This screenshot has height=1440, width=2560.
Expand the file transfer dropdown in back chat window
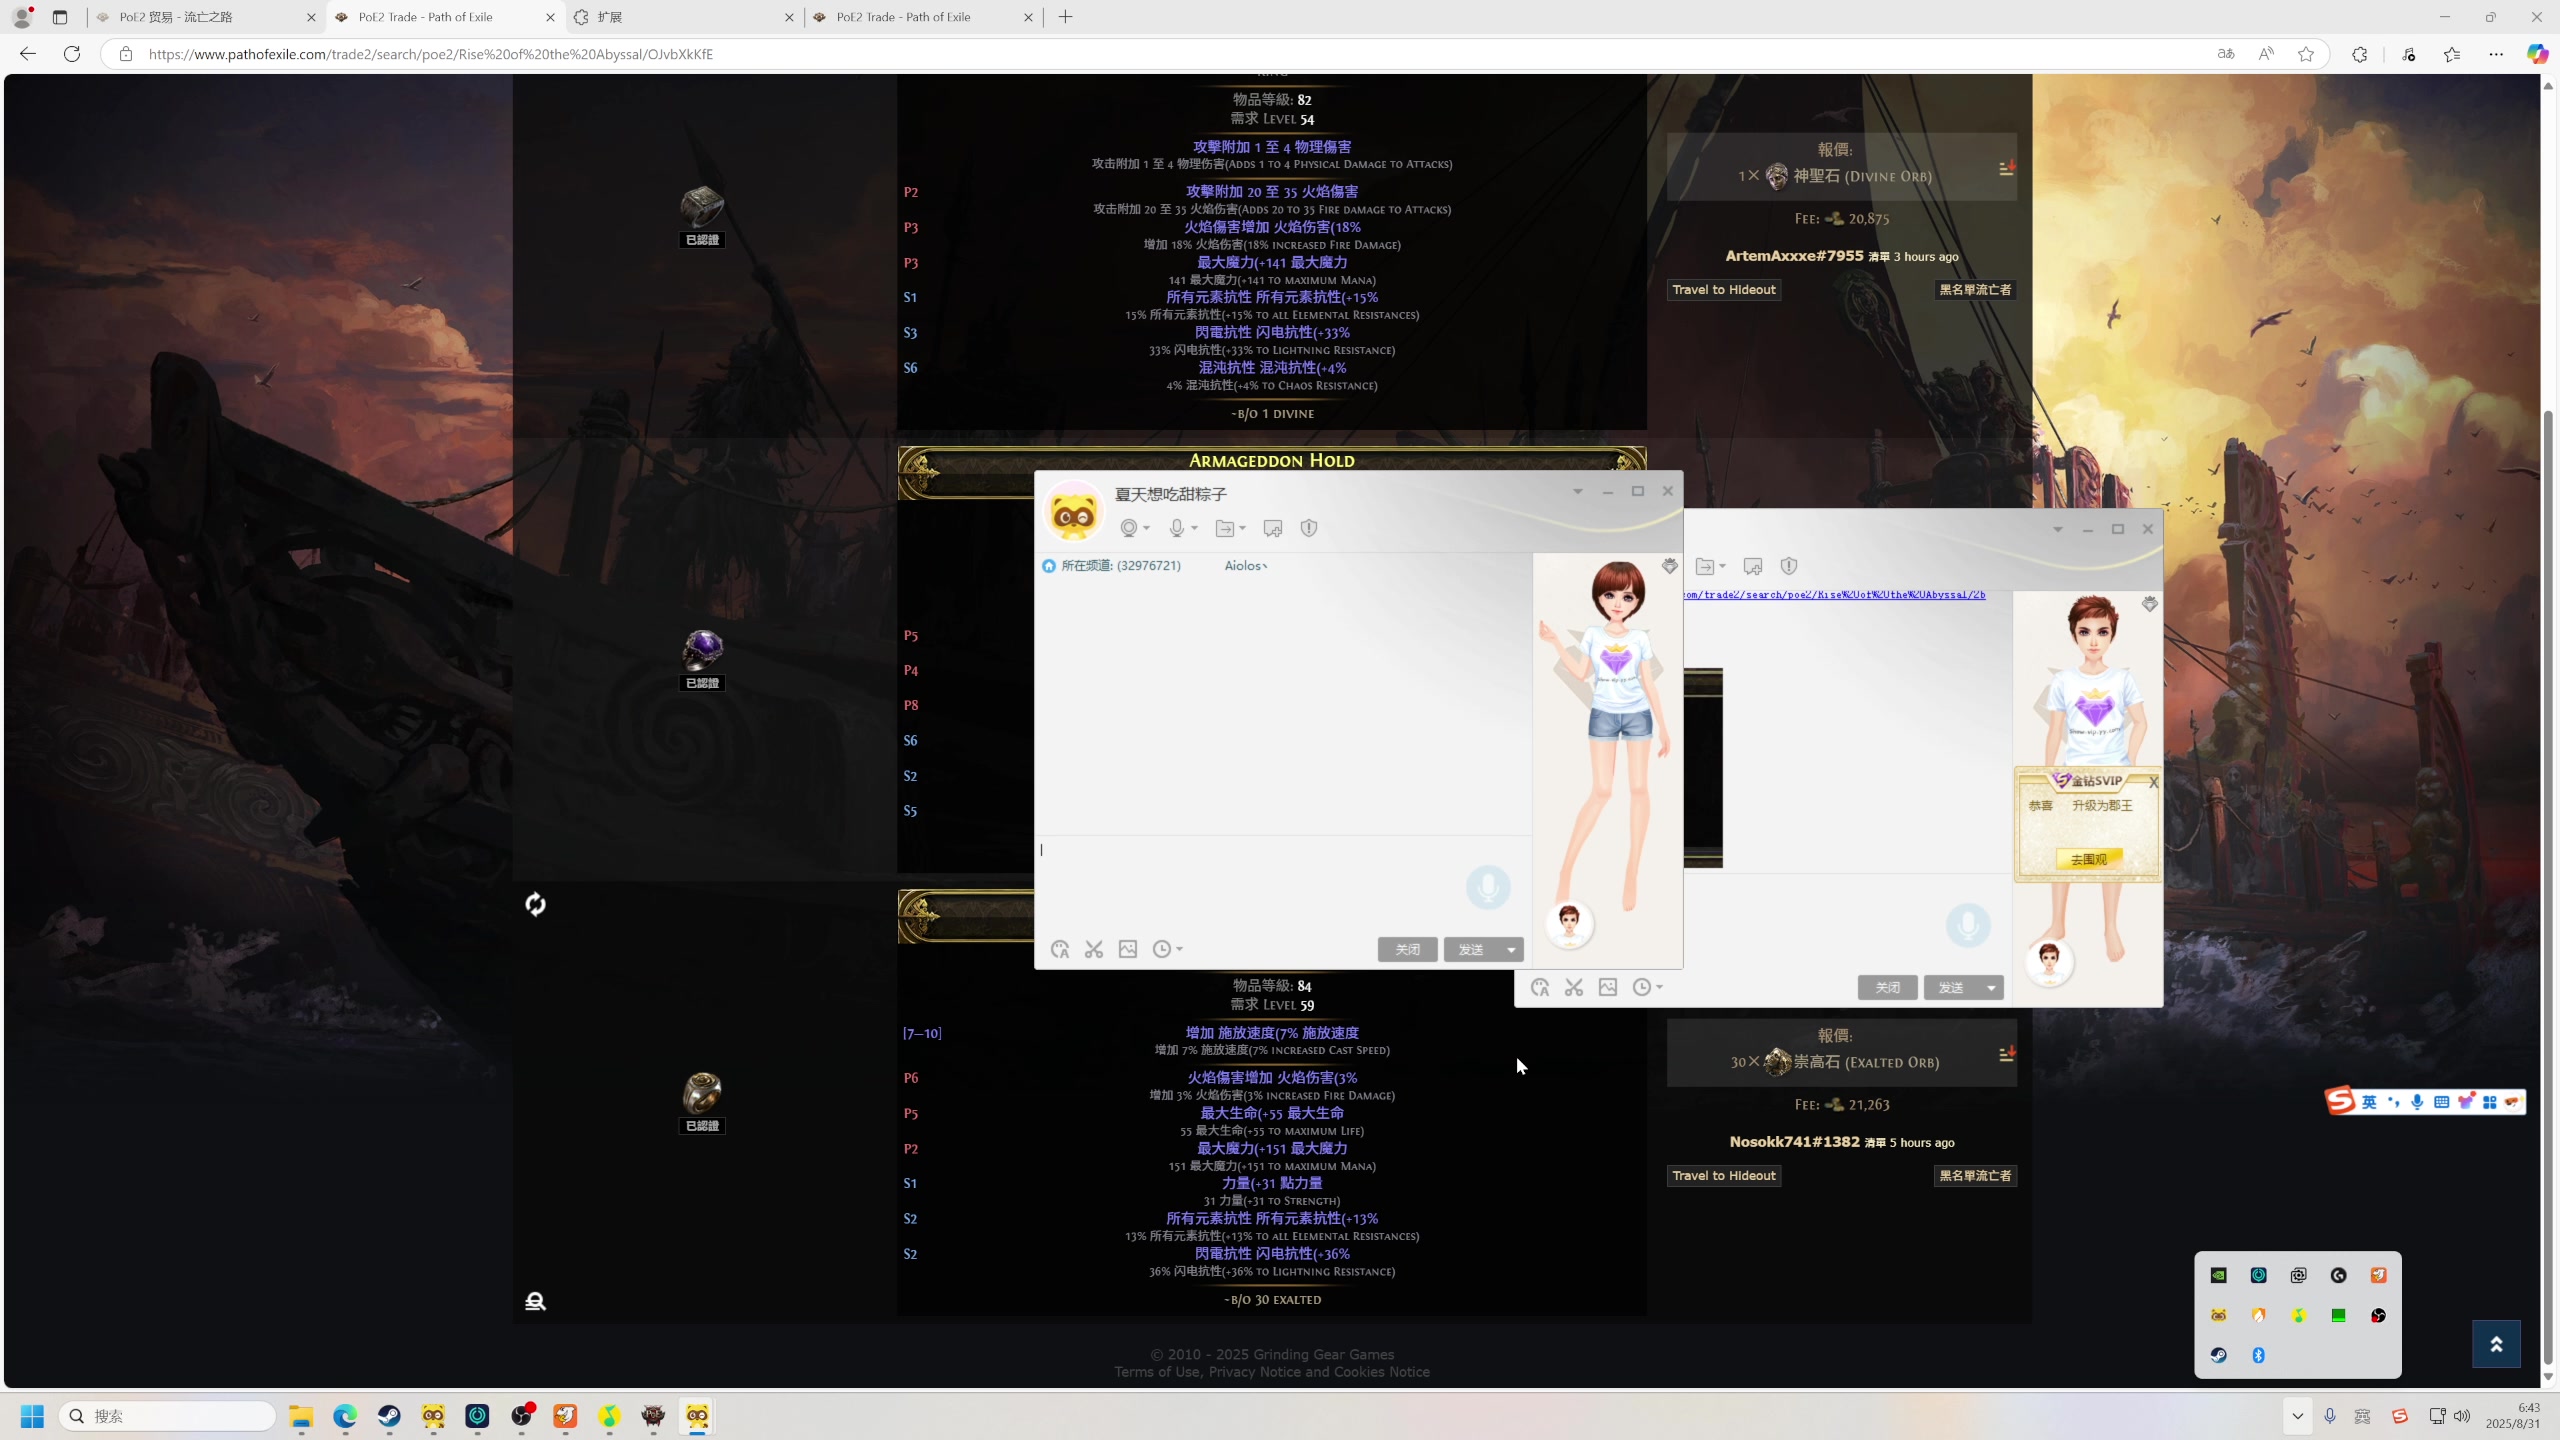tap(1722, 566)
